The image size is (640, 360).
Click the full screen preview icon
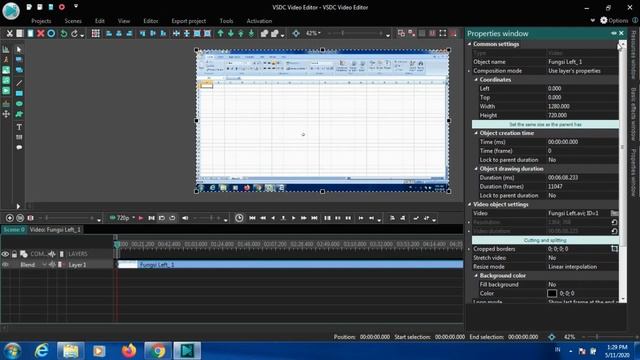coord(443,33)
